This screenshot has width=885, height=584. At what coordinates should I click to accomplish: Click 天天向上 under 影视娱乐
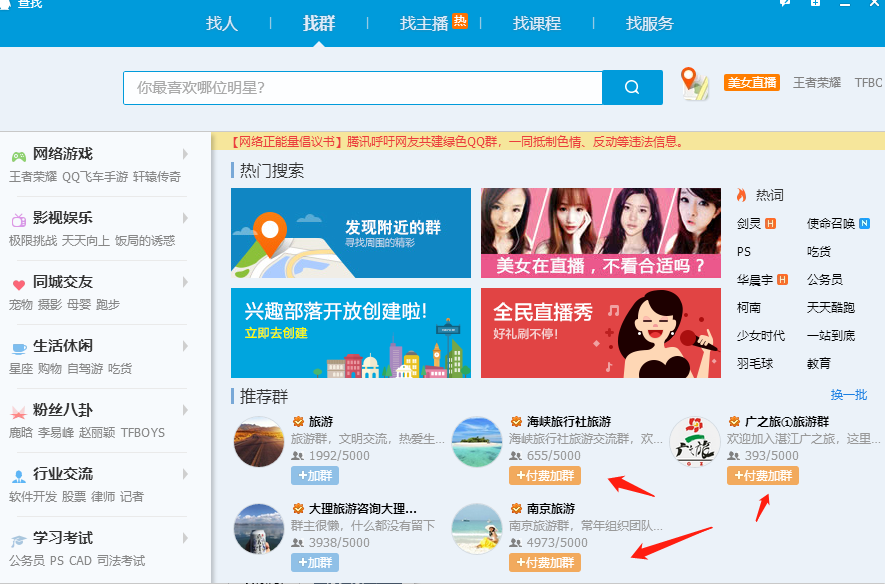coord(86,241)
